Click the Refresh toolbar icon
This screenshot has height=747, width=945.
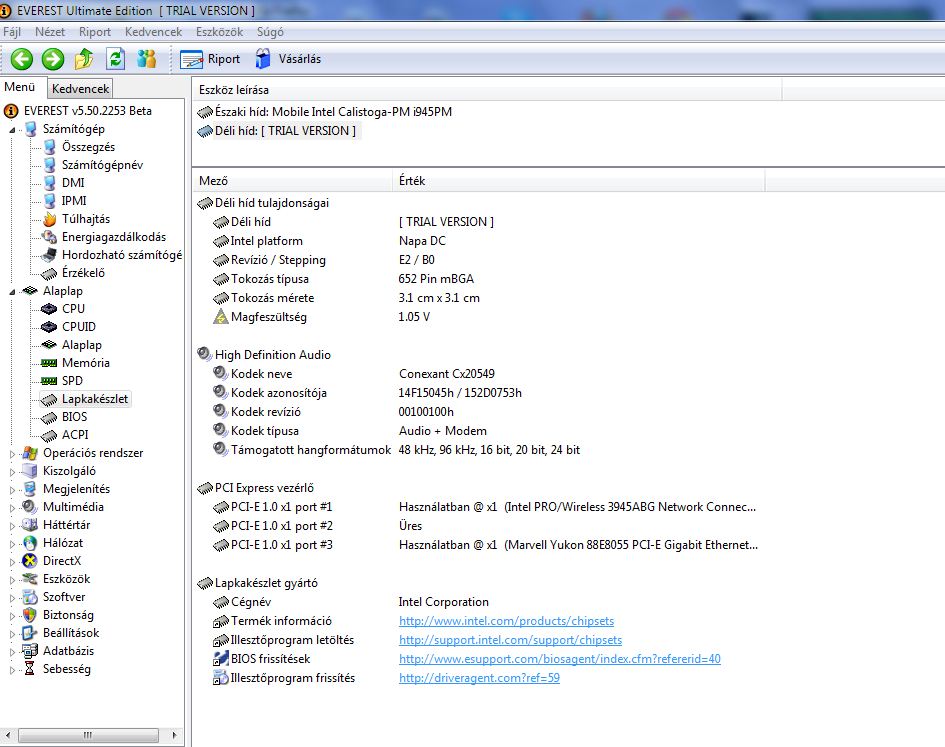[115, 58]
